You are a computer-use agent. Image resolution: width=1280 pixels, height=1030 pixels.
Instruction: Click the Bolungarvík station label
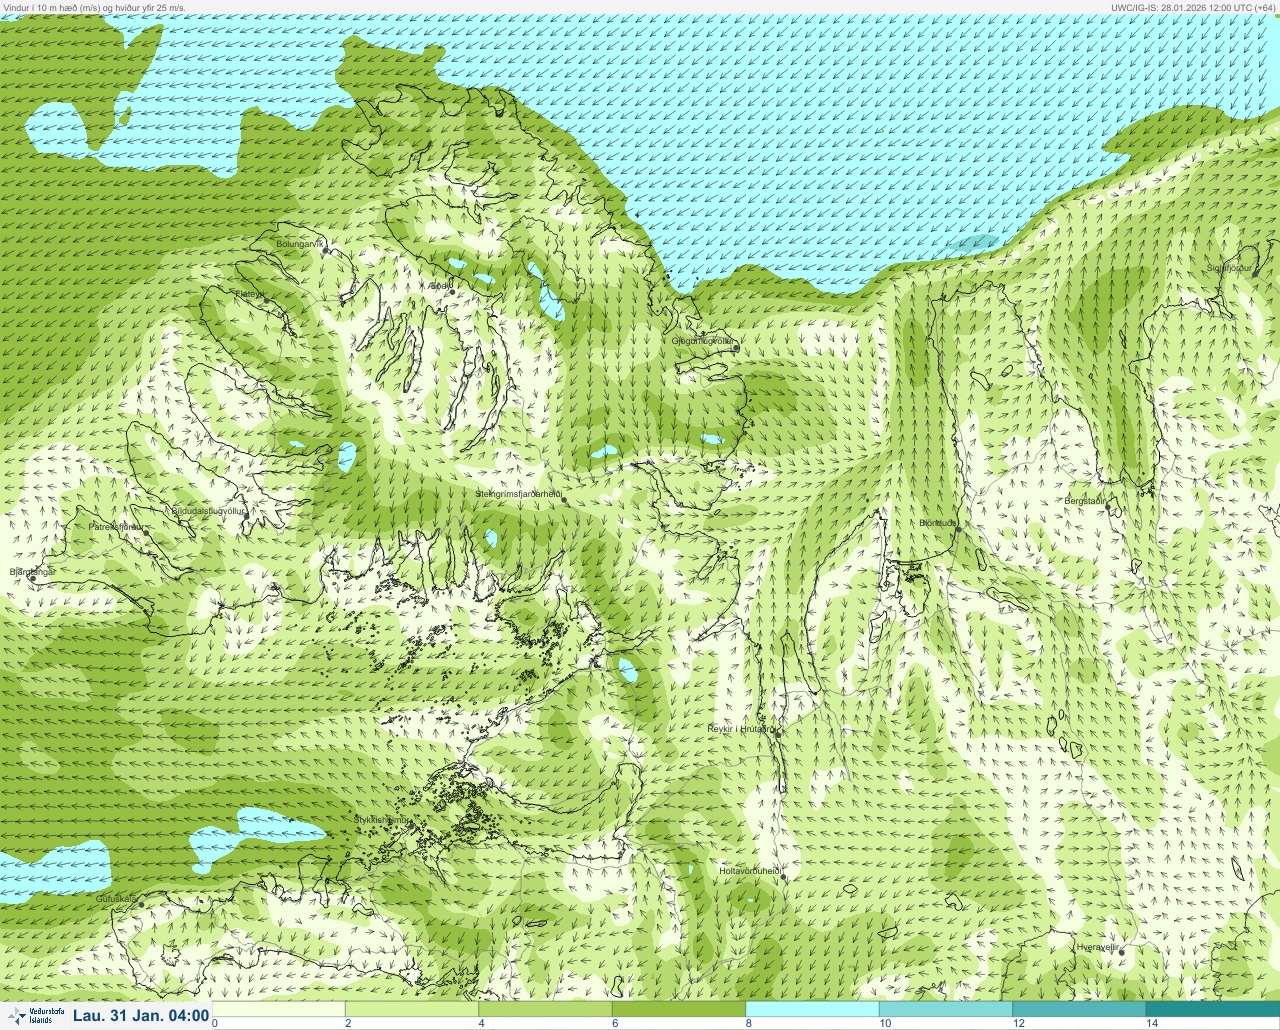click(x=301, y=244)
